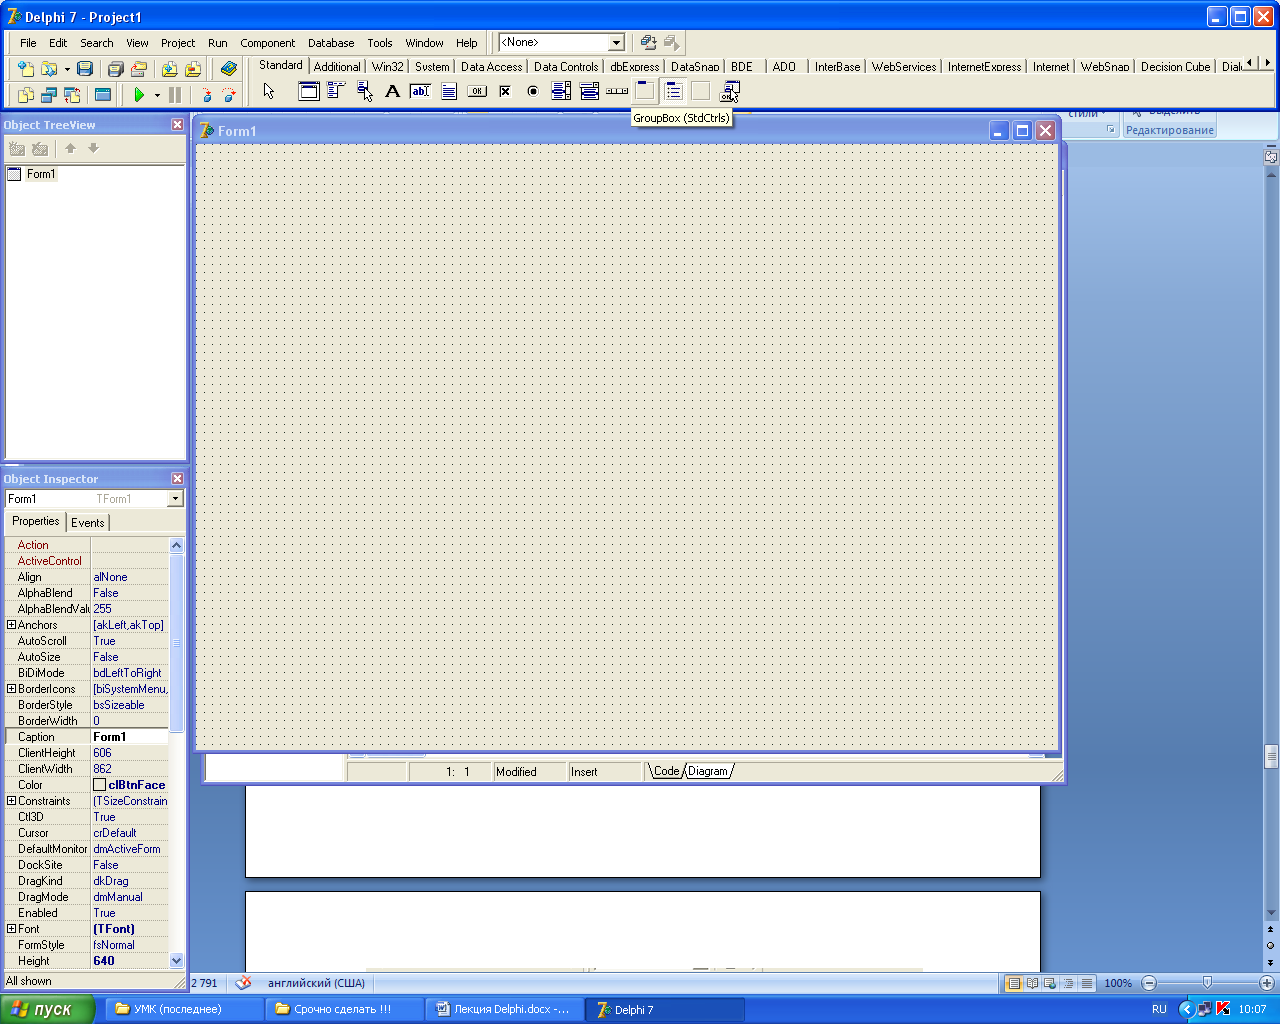Switch to the Diagram tab

(708, 771)
